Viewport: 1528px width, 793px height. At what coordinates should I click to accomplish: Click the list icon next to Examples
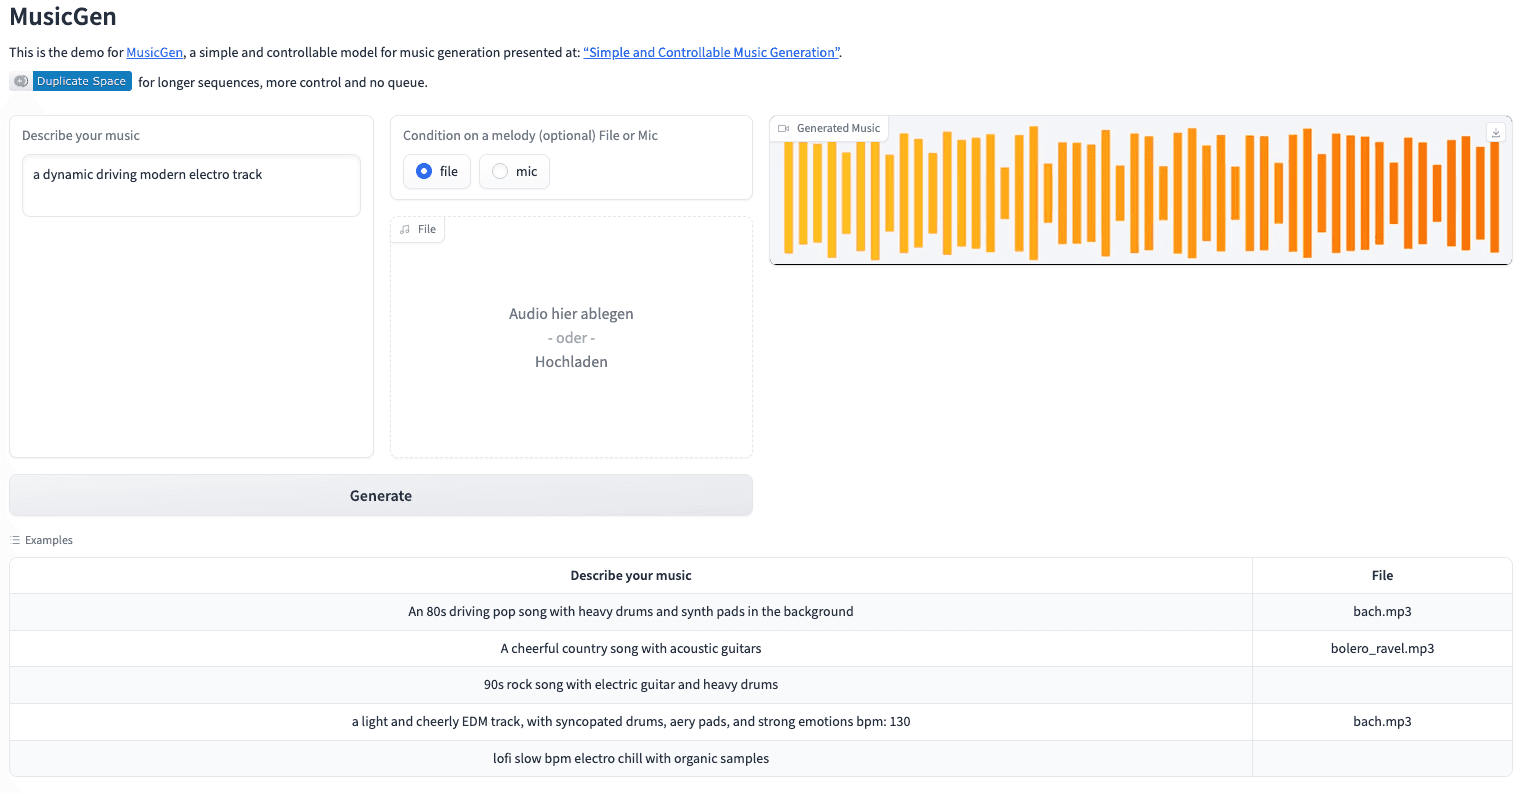[15, 540]
